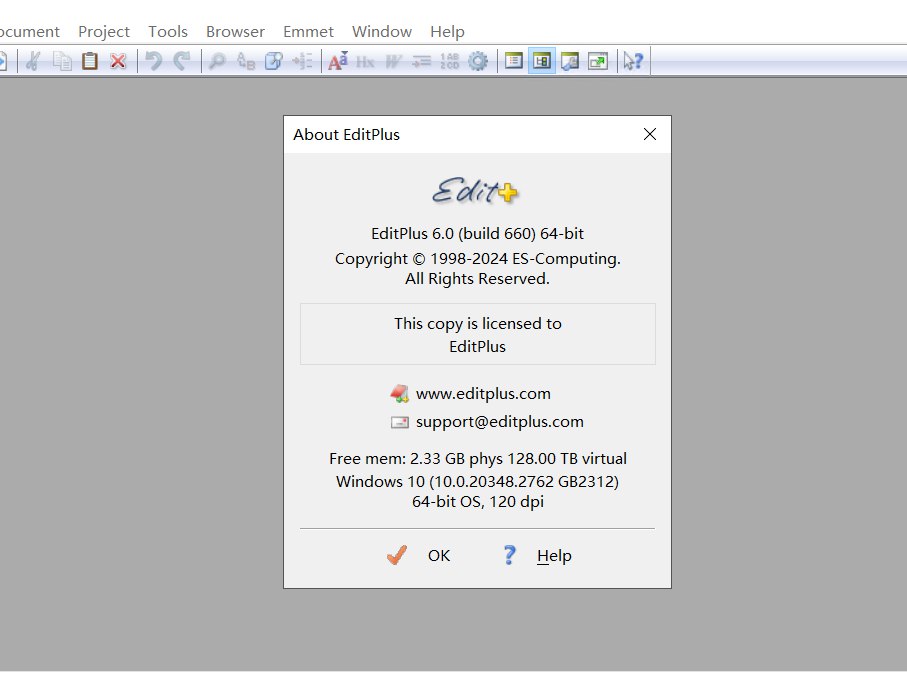Screen dimensions: 907x682
Task: Open the Help menu in menu bar
Action: (447, 31)
